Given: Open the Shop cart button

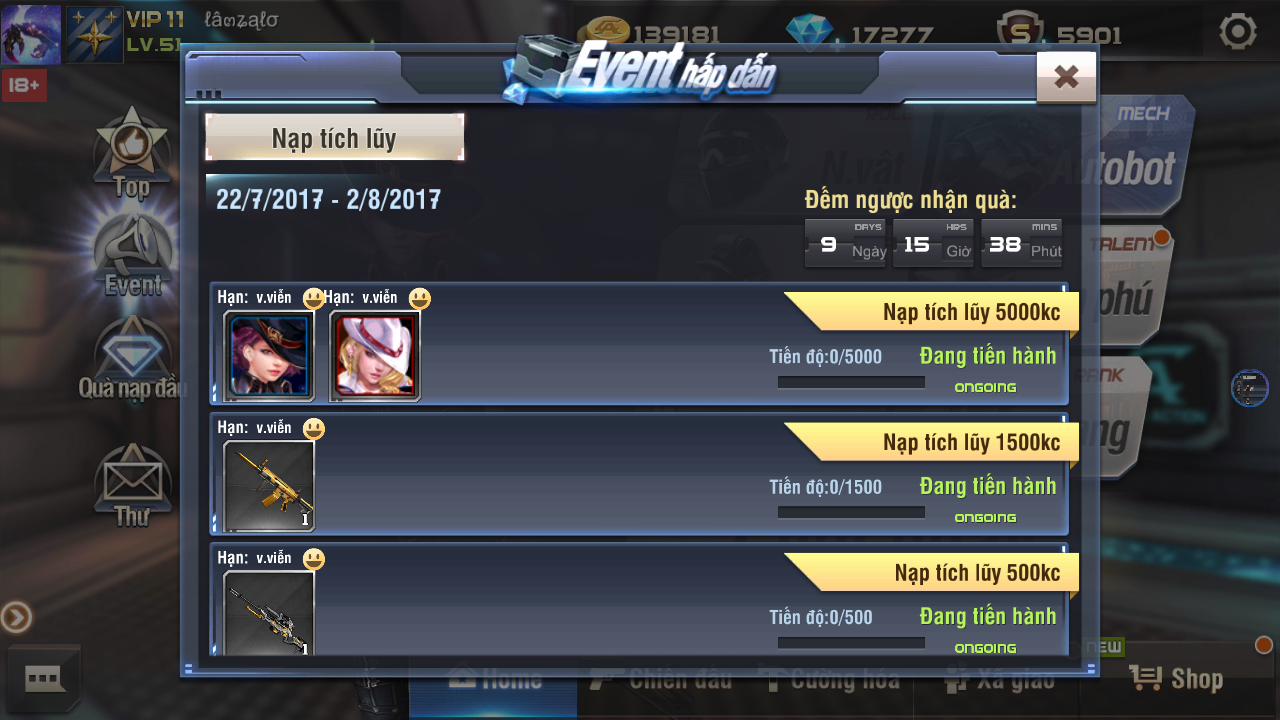Looking at the screenshot, I should click(1177, 679).
